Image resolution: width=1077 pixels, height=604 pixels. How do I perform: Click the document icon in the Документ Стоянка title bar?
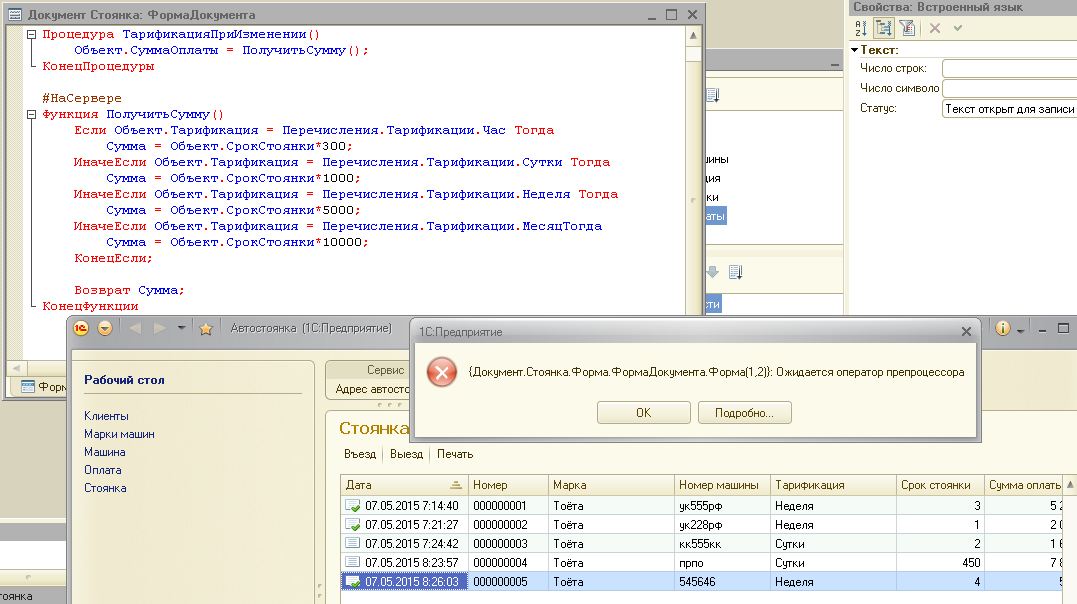coord(14,14)
